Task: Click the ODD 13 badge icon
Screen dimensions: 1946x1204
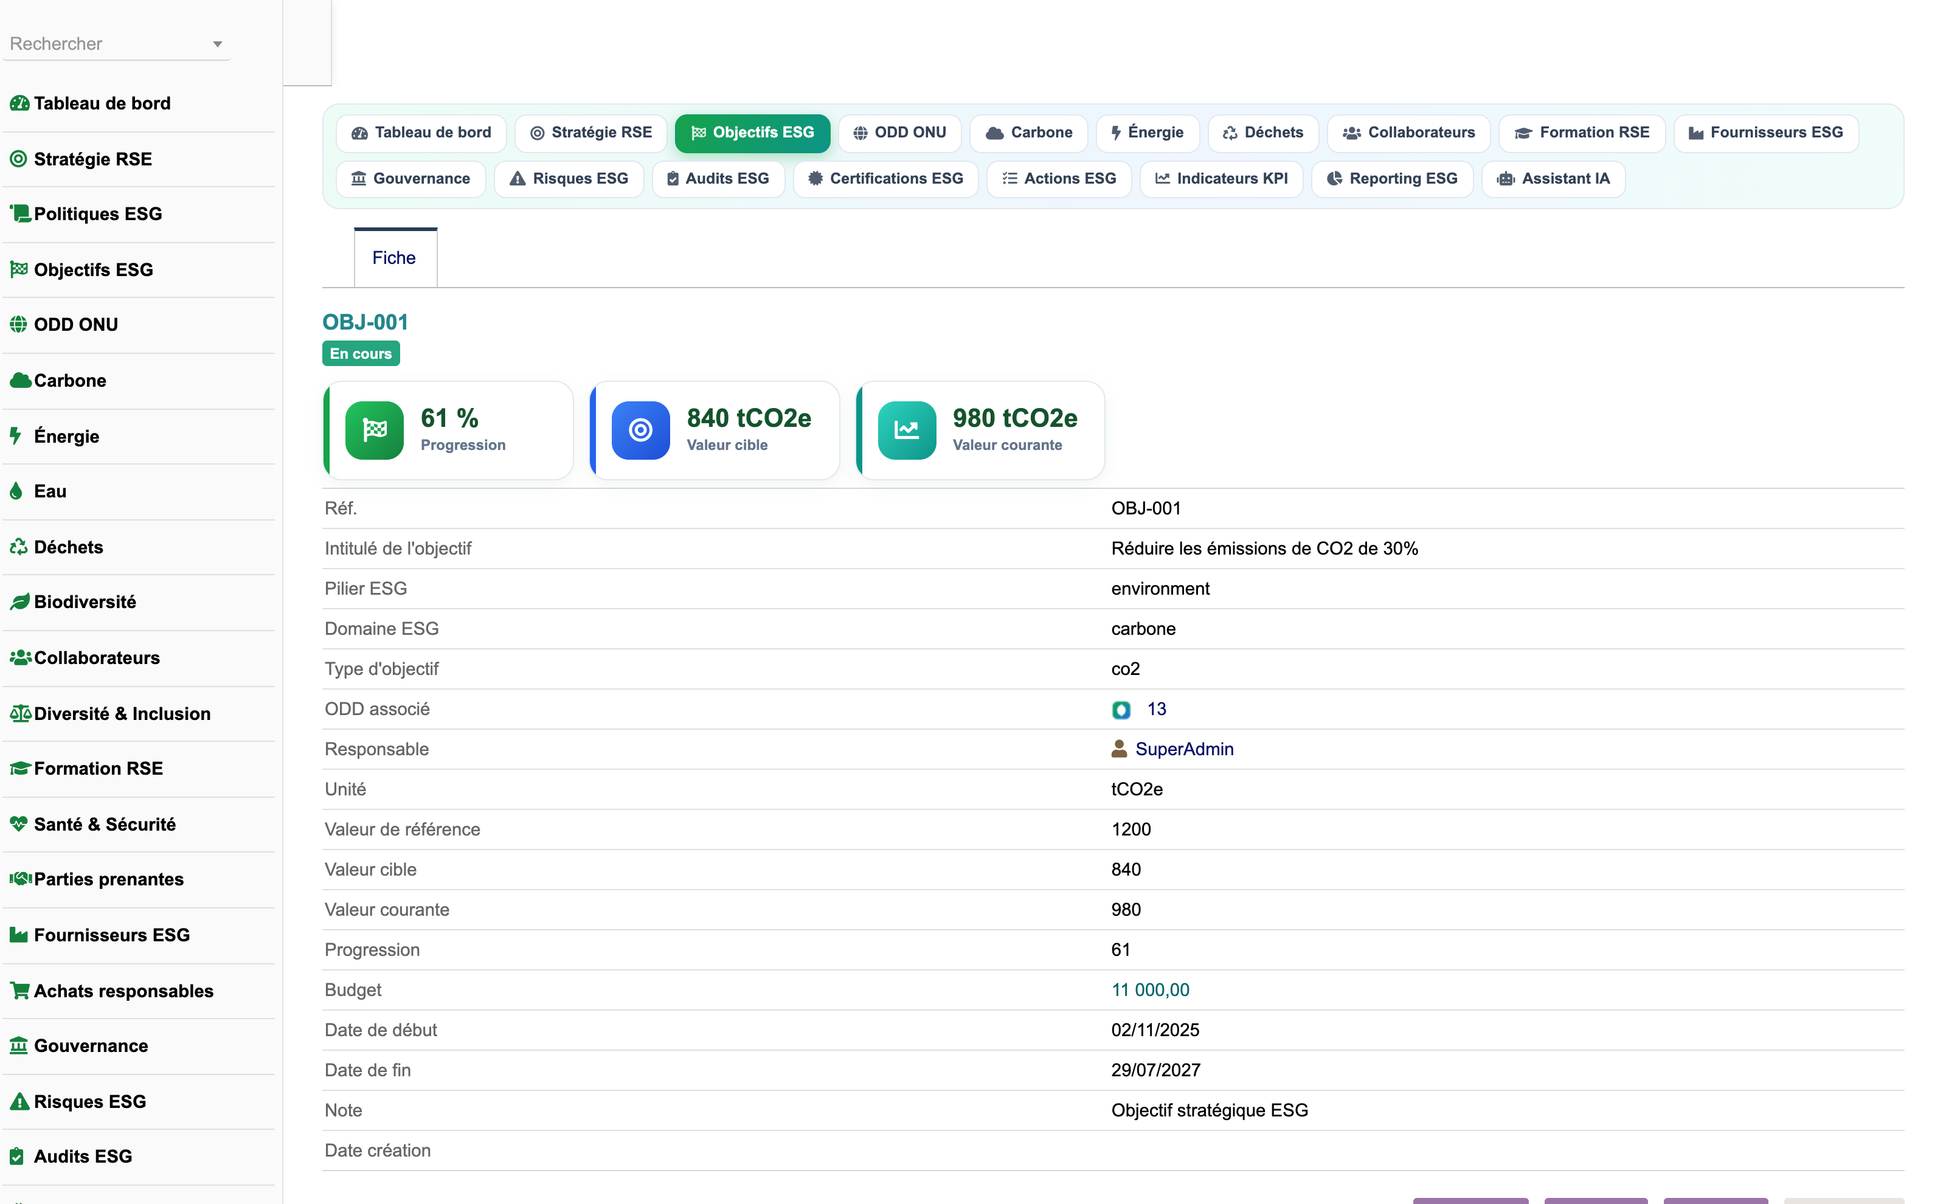Action: coord(1121,710)
